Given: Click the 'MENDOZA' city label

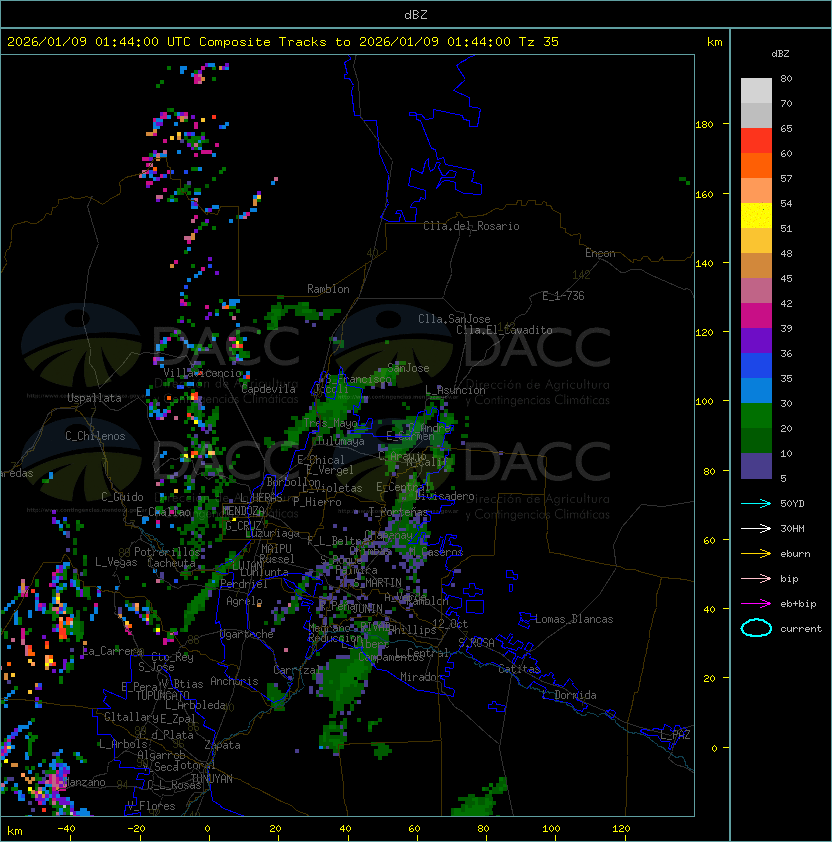Looking at the screenshot, I should tap(243, 511).
